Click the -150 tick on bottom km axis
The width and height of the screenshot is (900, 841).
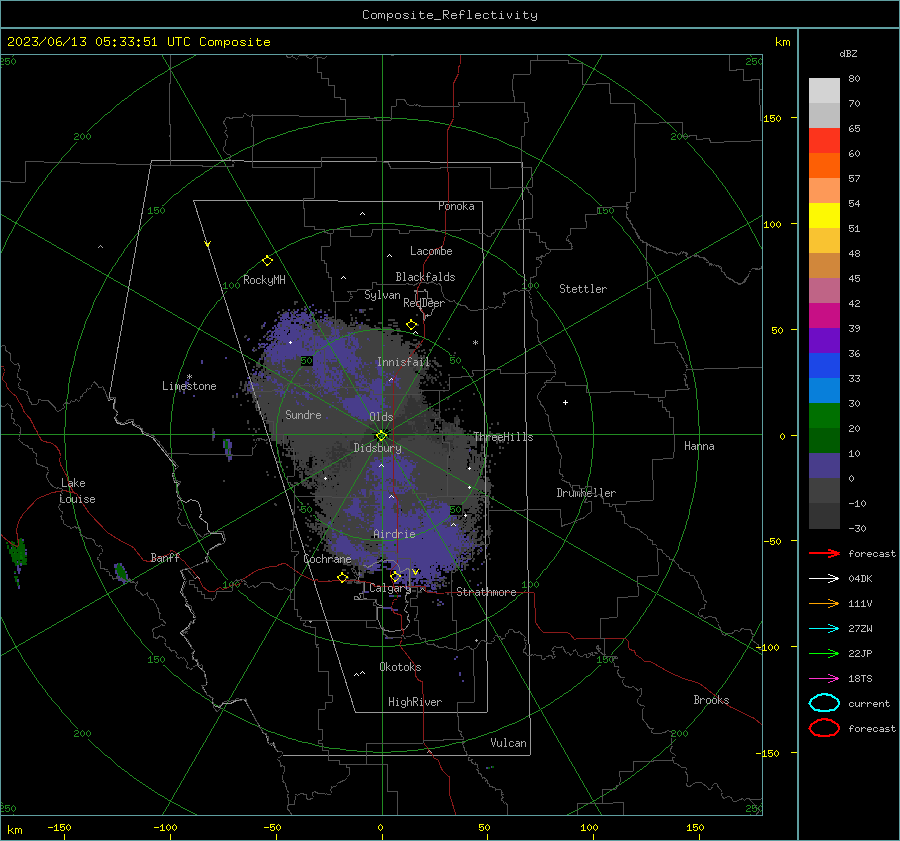click(x=59, y=827)
